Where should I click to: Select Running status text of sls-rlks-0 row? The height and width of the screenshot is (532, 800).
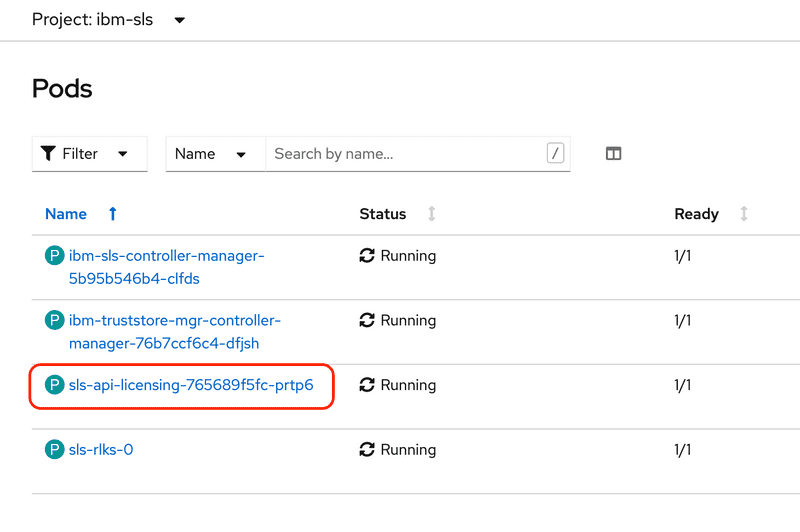408,450
